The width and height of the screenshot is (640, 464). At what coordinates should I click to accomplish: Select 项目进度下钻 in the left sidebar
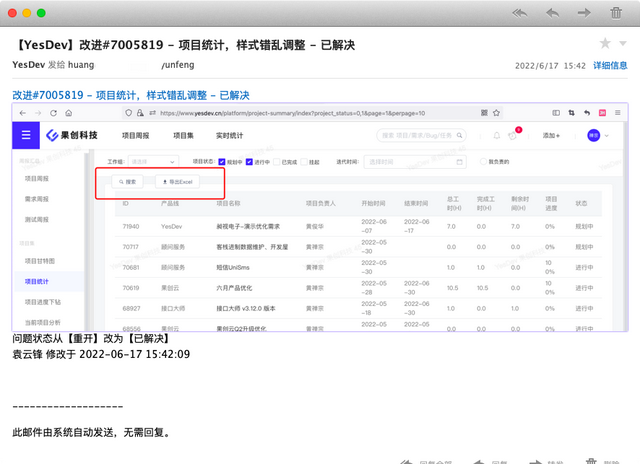pos(42,302)
